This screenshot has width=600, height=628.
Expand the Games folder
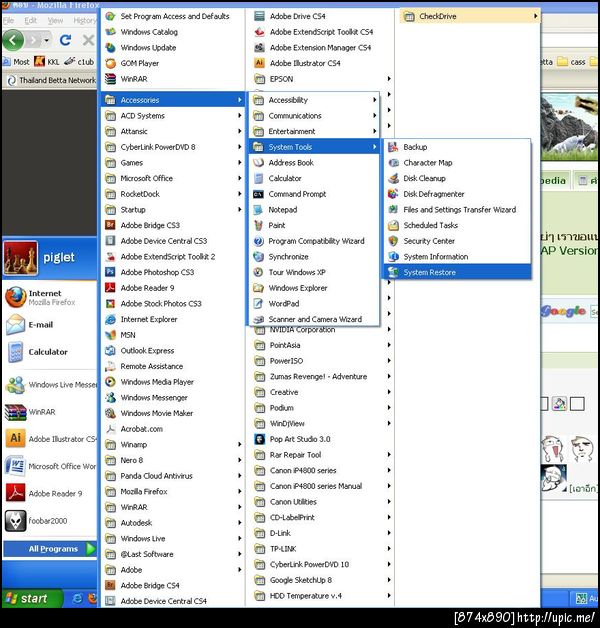coord(173,163)
